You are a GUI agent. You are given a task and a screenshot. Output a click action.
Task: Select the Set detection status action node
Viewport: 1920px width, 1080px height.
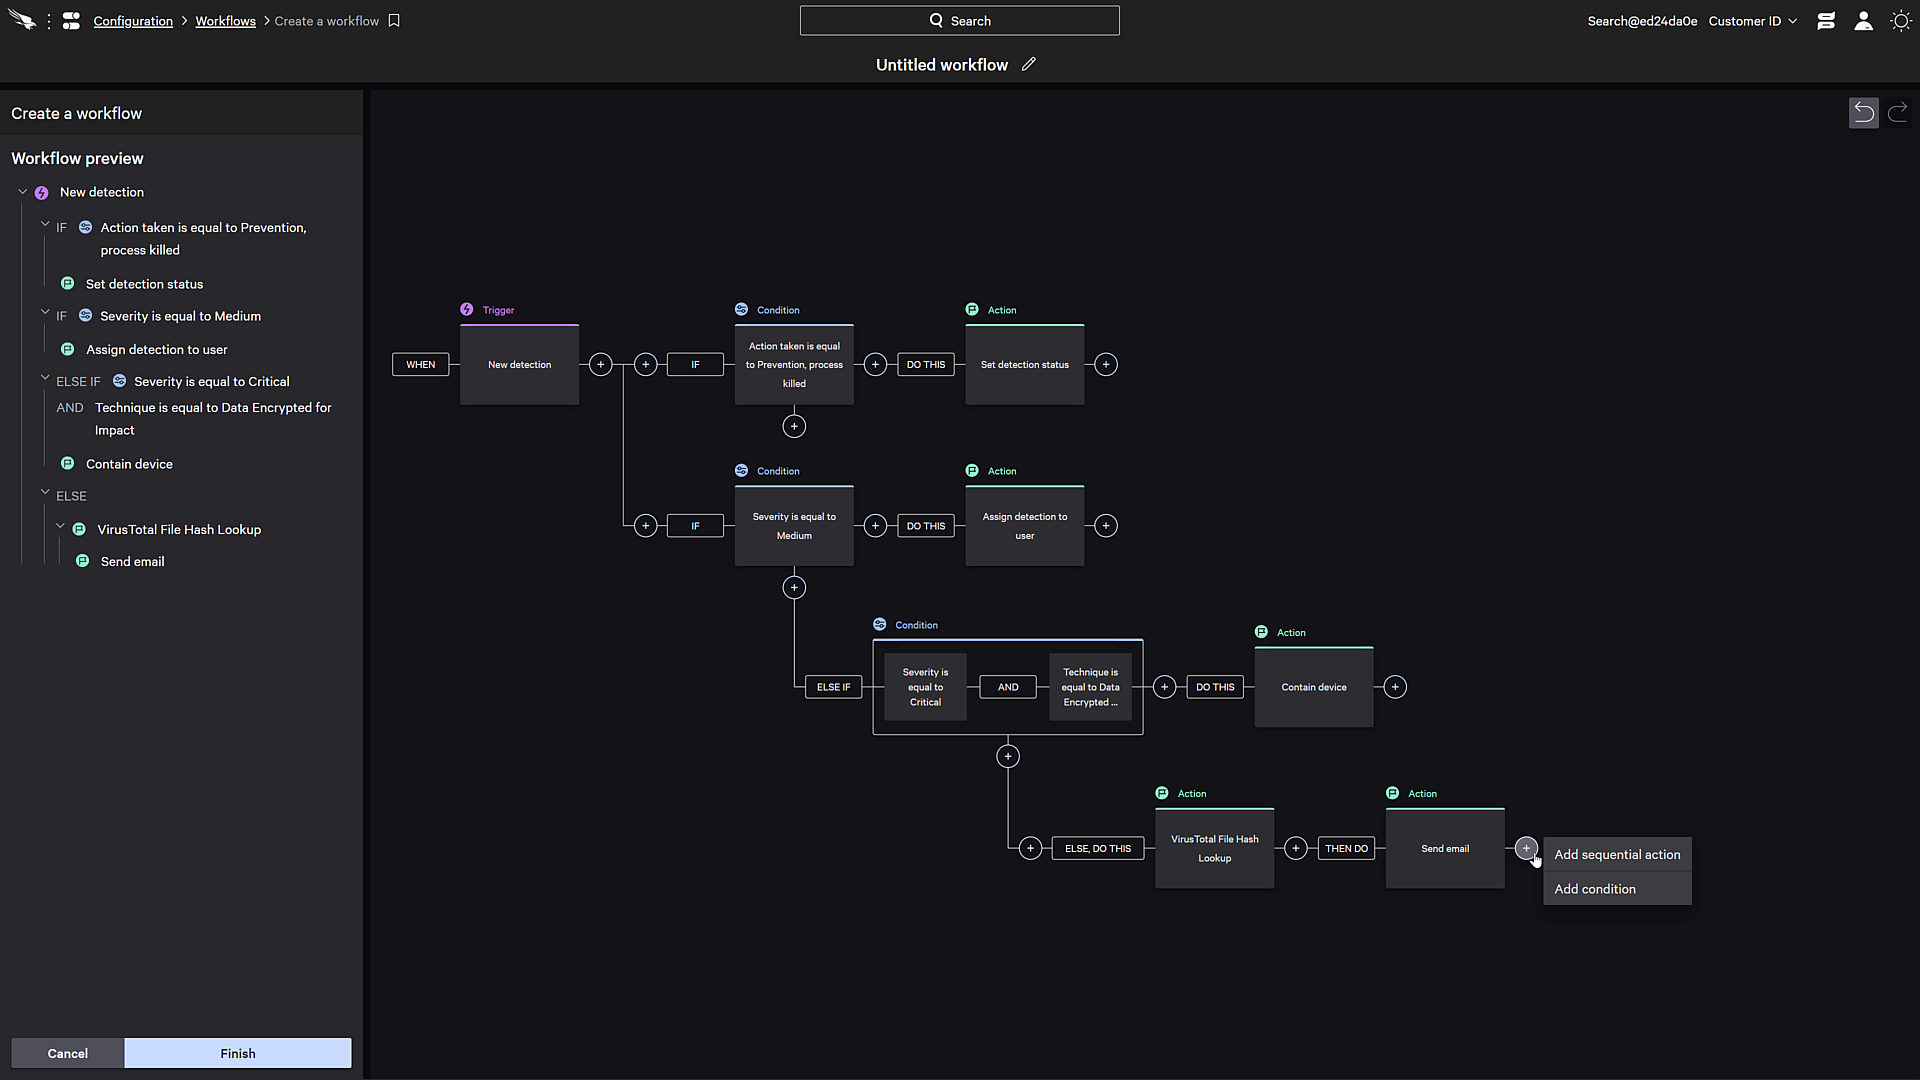[1024, 365]
